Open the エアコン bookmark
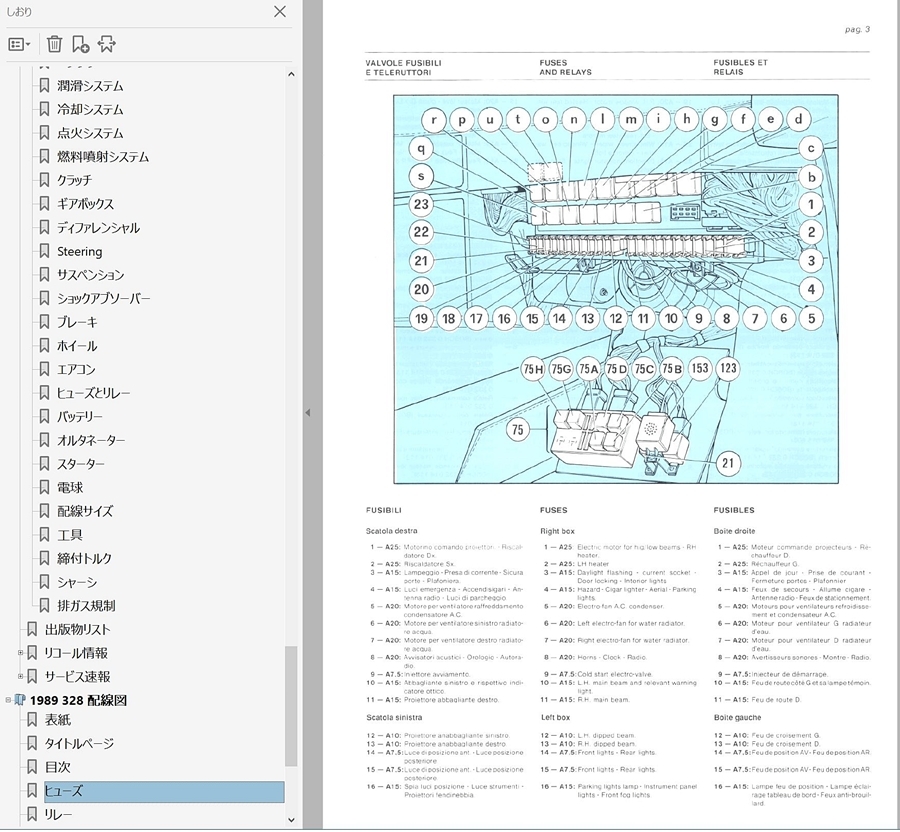Screen dimensions: 900x832 tap(76, 370)
